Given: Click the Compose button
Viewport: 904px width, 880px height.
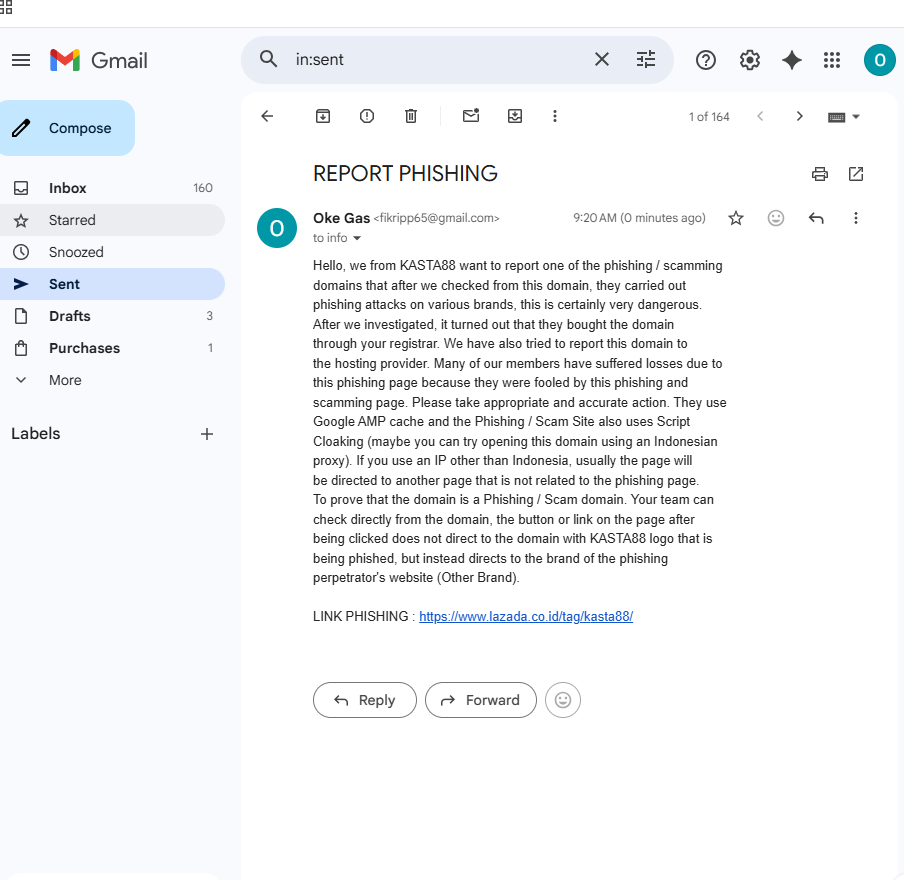Looking at the screenshot, I should tap(67, 128).
